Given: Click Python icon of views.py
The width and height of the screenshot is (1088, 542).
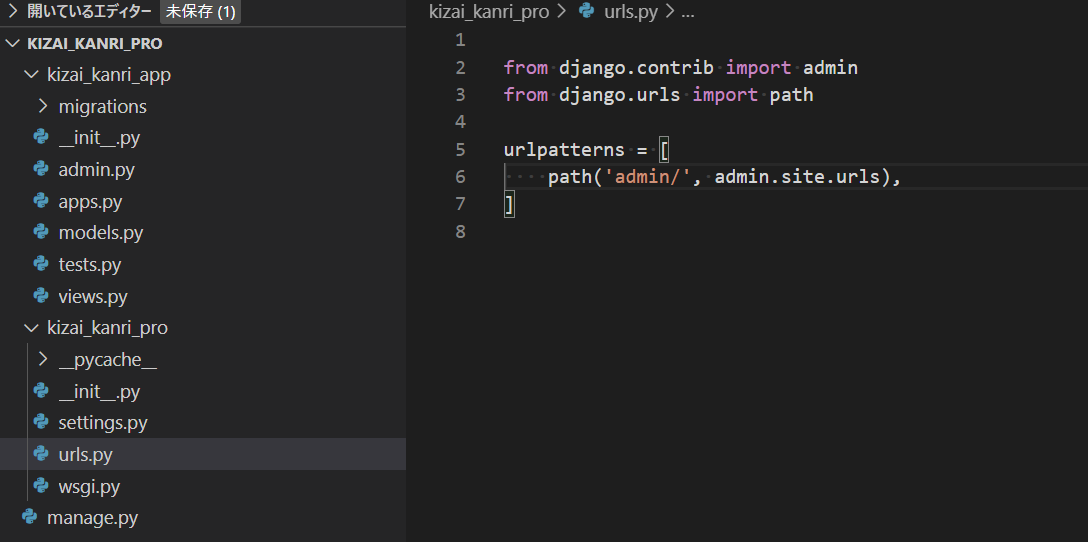Looking at the screenshot, I should click(41, 296).
